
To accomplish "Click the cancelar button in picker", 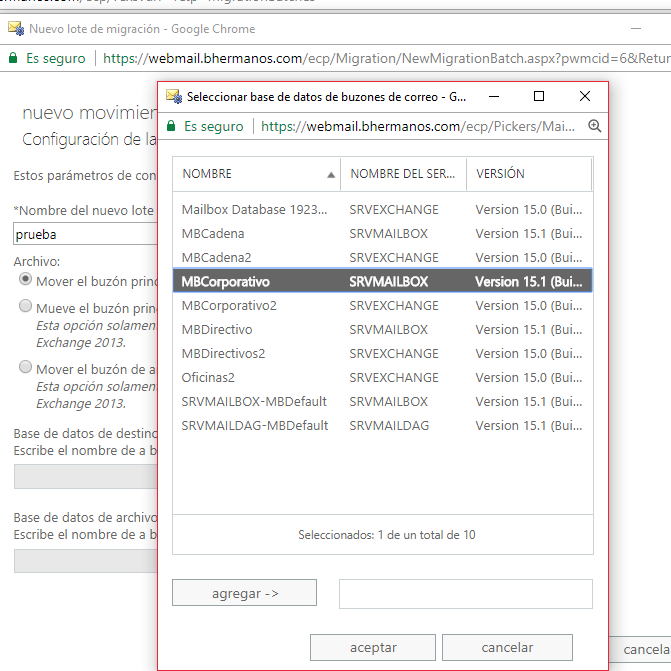I will click(x=507, y=647).
